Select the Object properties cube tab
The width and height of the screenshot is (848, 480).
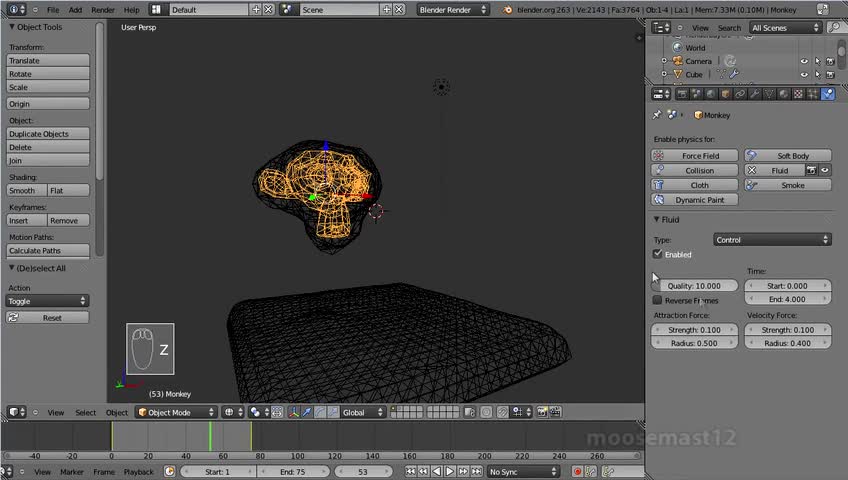[725, 94]
